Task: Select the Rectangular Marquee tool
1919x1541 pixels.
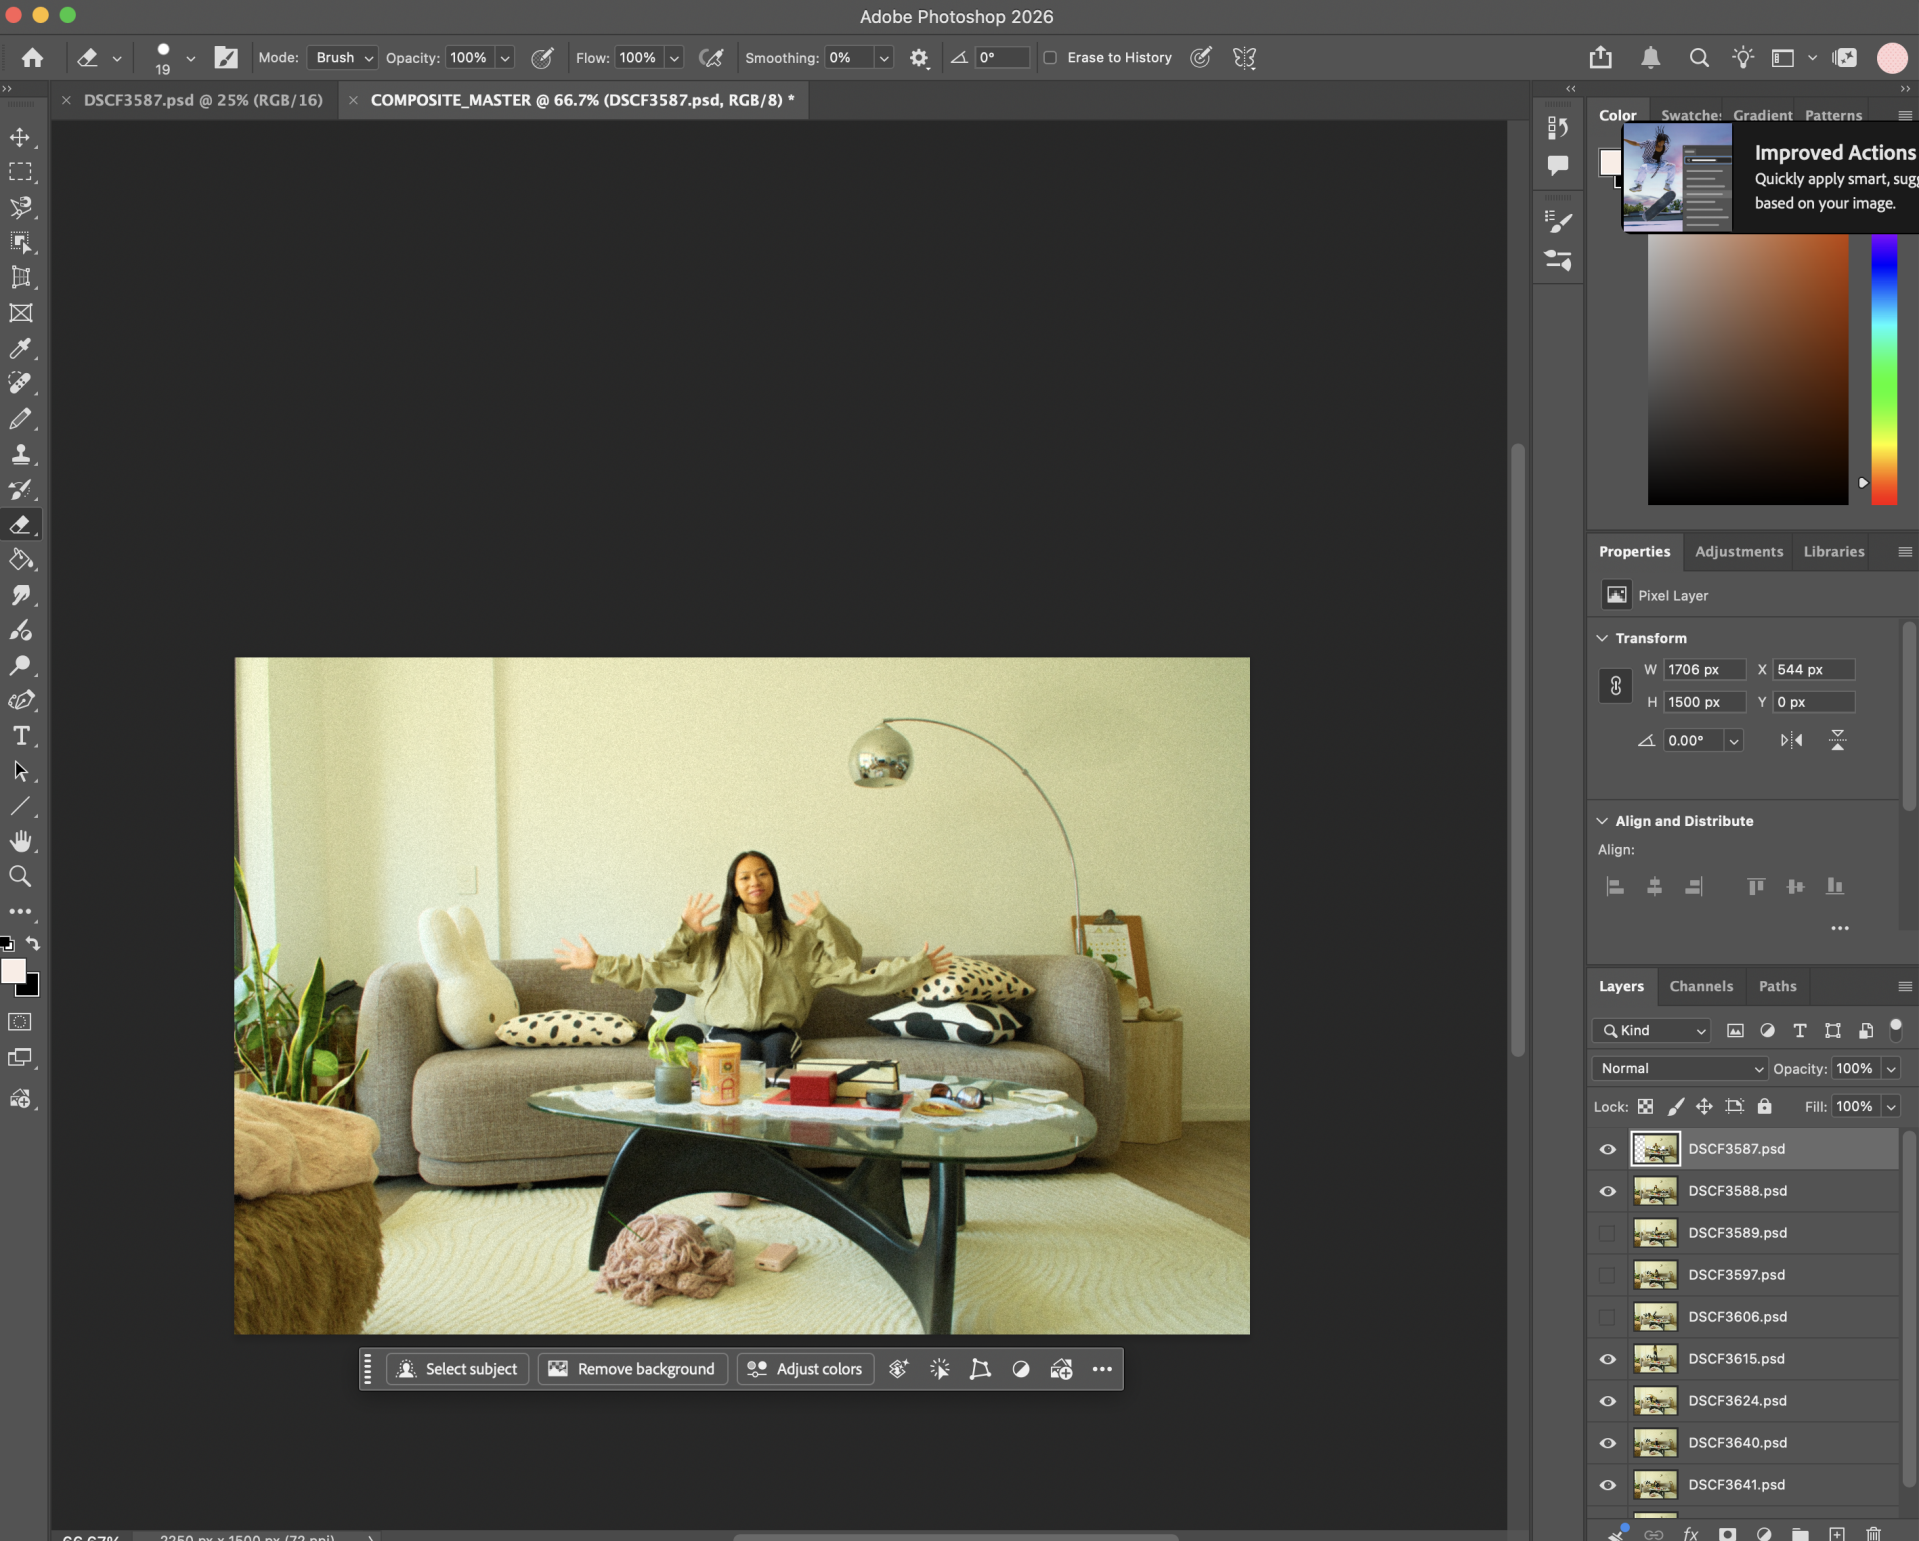Action: [20, 172]
